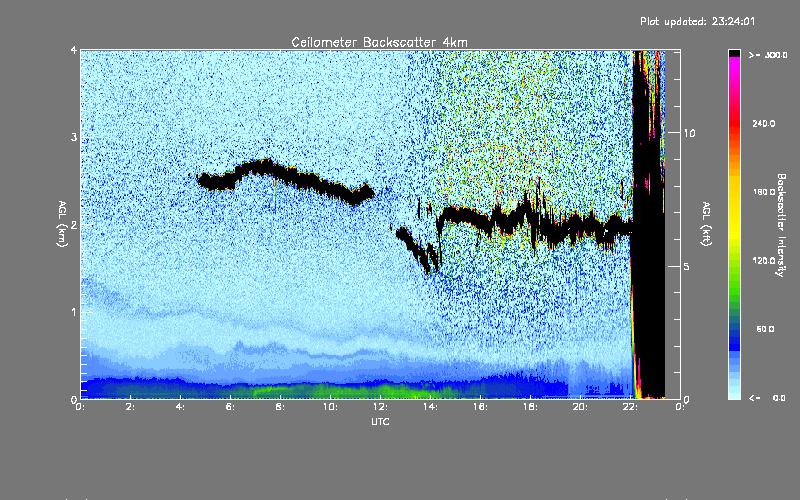Click the '5' kft tick on the right axis
Screen dimensions: 800x500
coord(687,266)
